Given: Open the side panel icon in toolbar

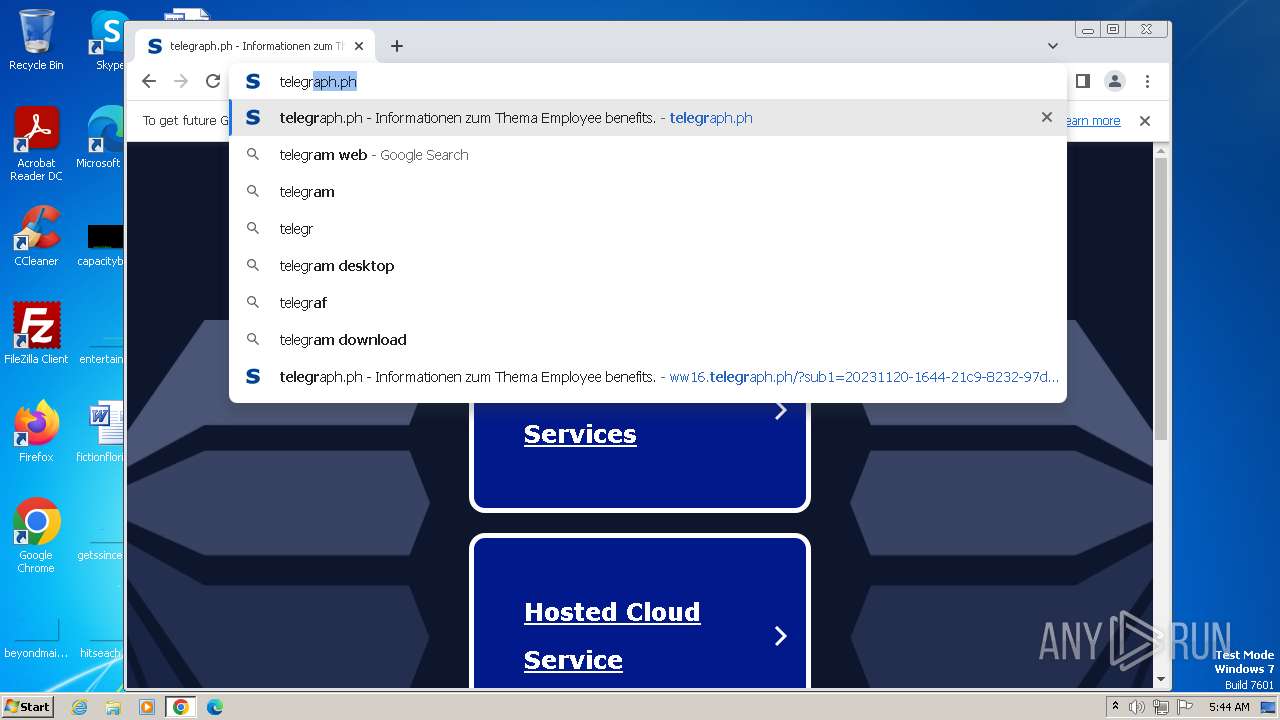Looking at the screenshot, I should pos(1082,81).
